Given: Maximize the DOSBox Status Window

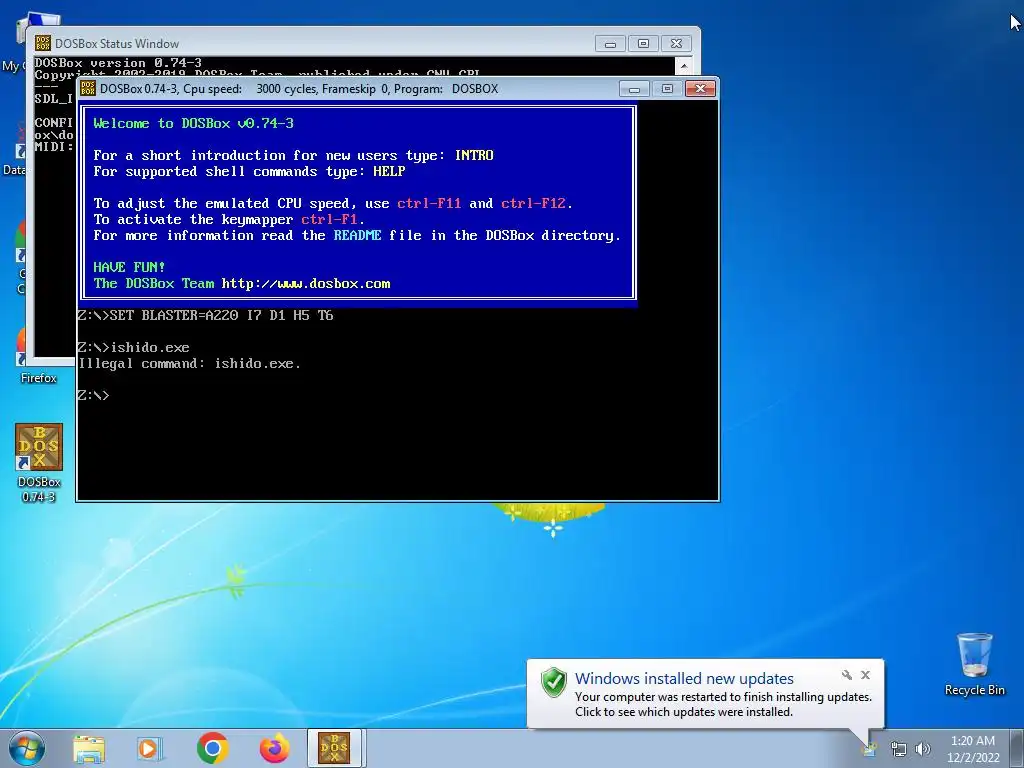Looking at the screenshot, I should click(x=643, y=44).
